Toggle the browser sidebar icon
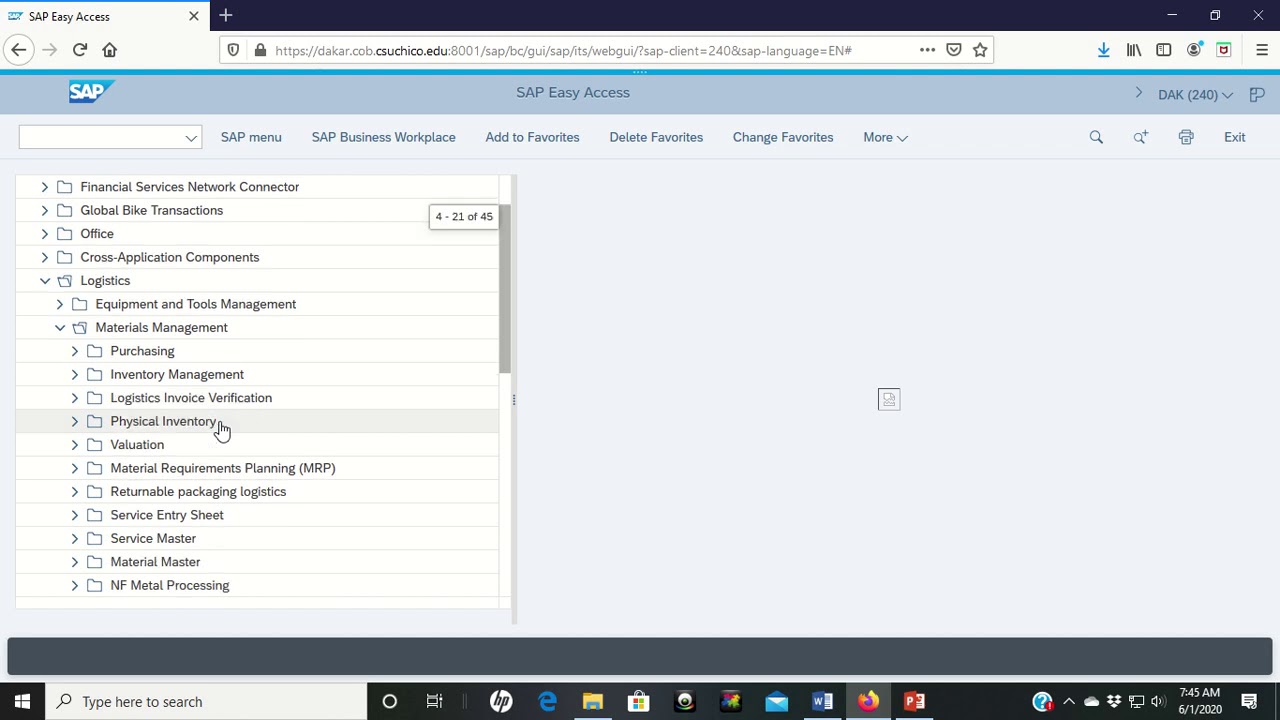Screen dimensions: 1280x720 pyautogui.click(x=1164, y=50)
